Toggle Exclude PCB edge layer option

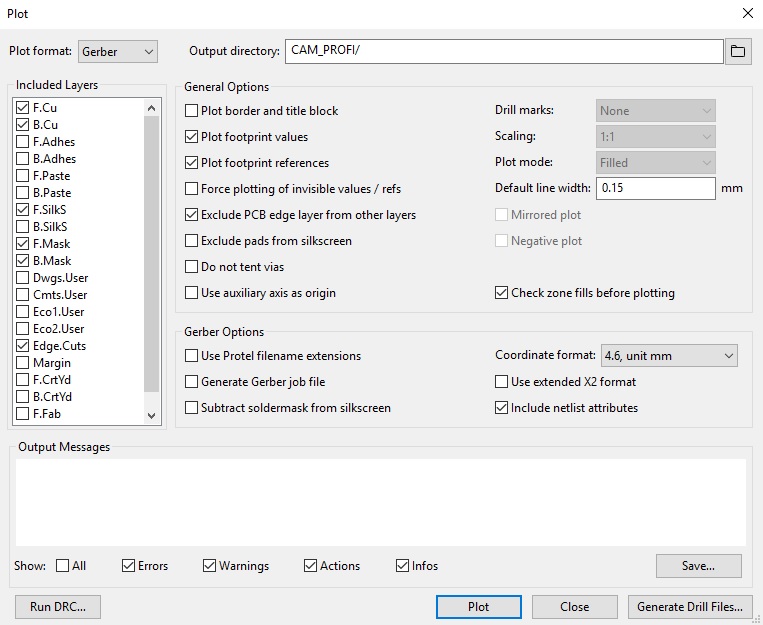coord(193,215)
